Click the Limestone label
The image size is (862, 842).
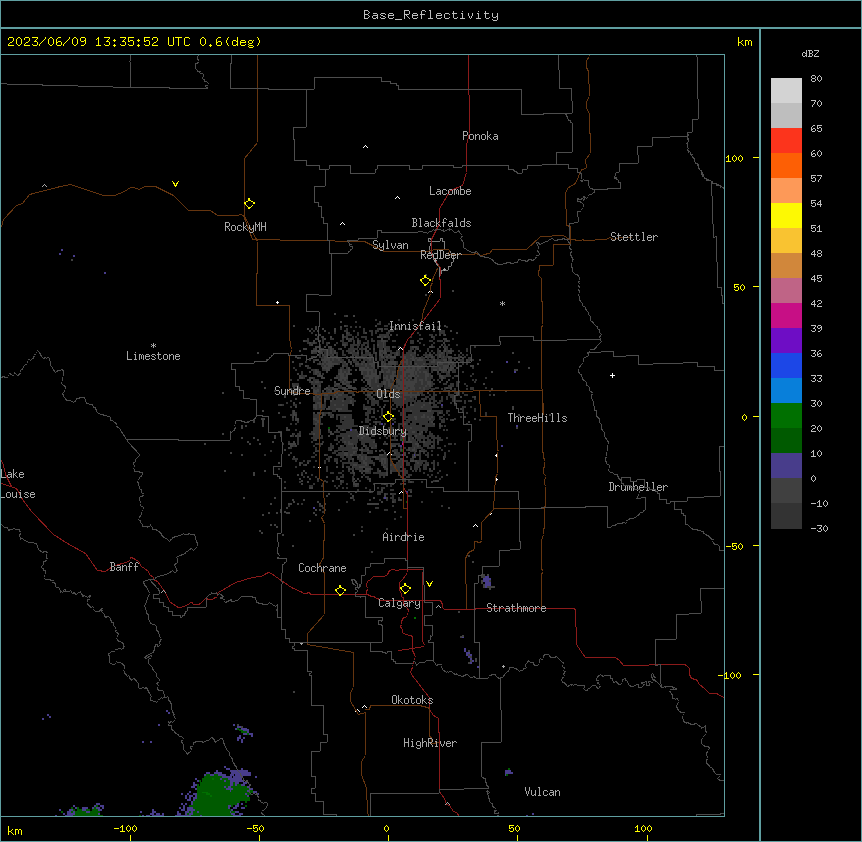pyautogui.click(x=153, y=356)
